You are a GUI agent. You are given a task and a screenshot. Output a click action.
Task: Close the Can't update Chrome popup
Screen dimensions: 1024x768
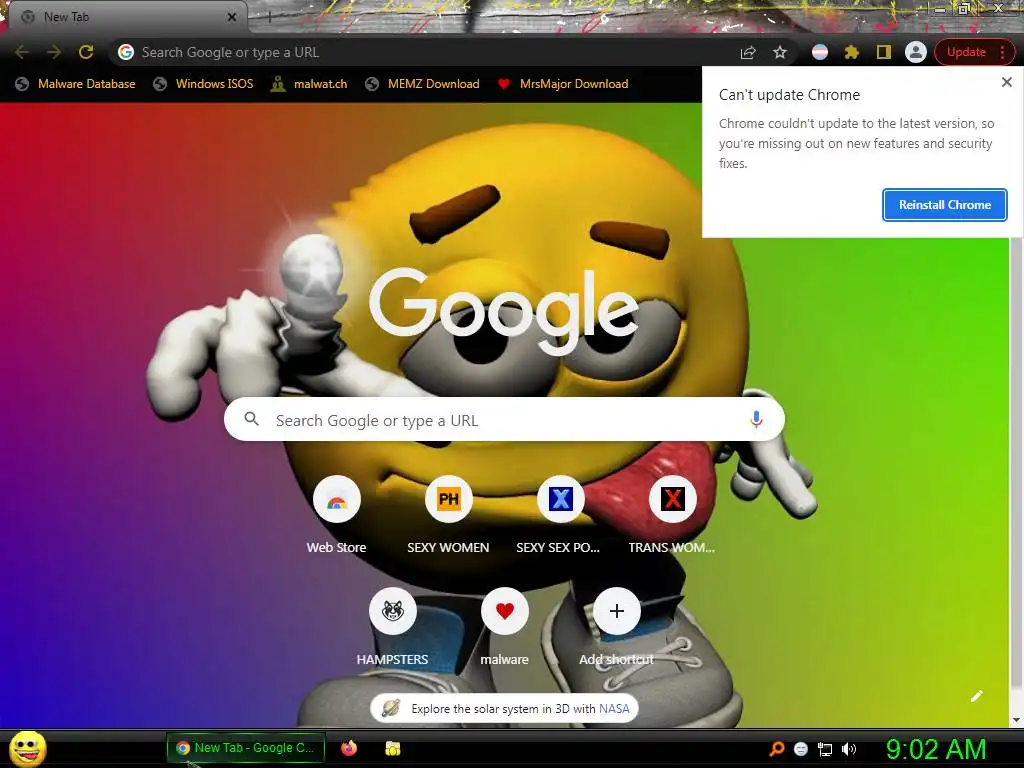[1006, 82]
